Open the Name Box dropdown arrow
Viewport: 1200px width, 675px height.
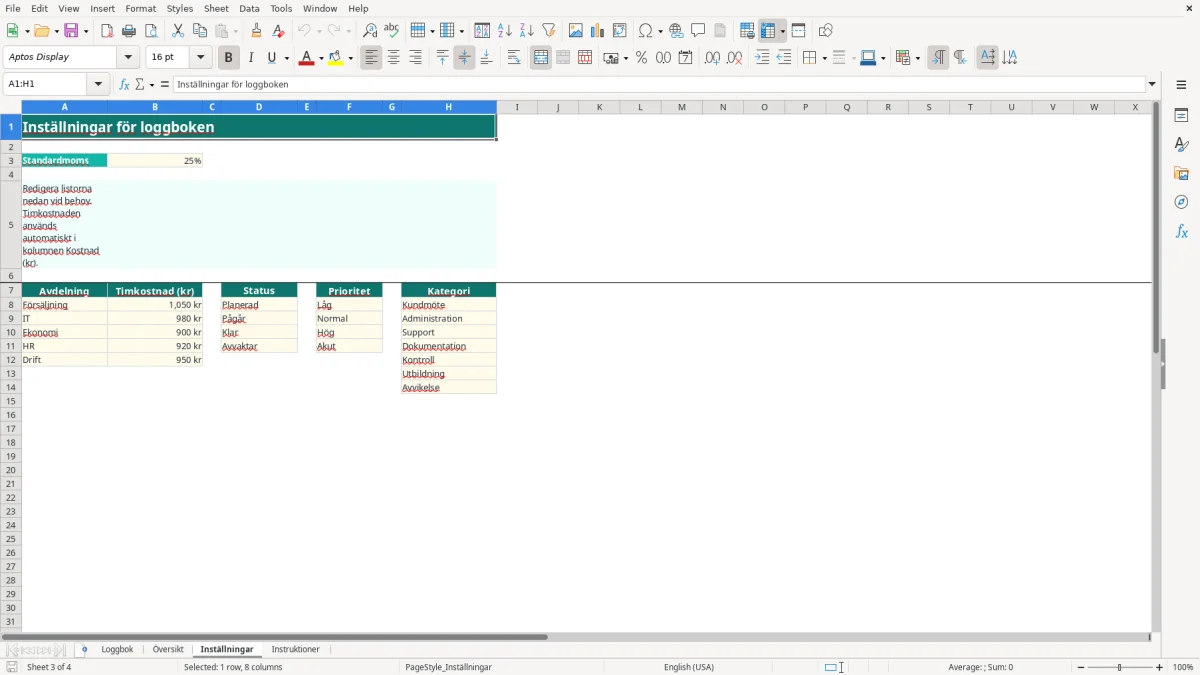[x=99, y=85]
